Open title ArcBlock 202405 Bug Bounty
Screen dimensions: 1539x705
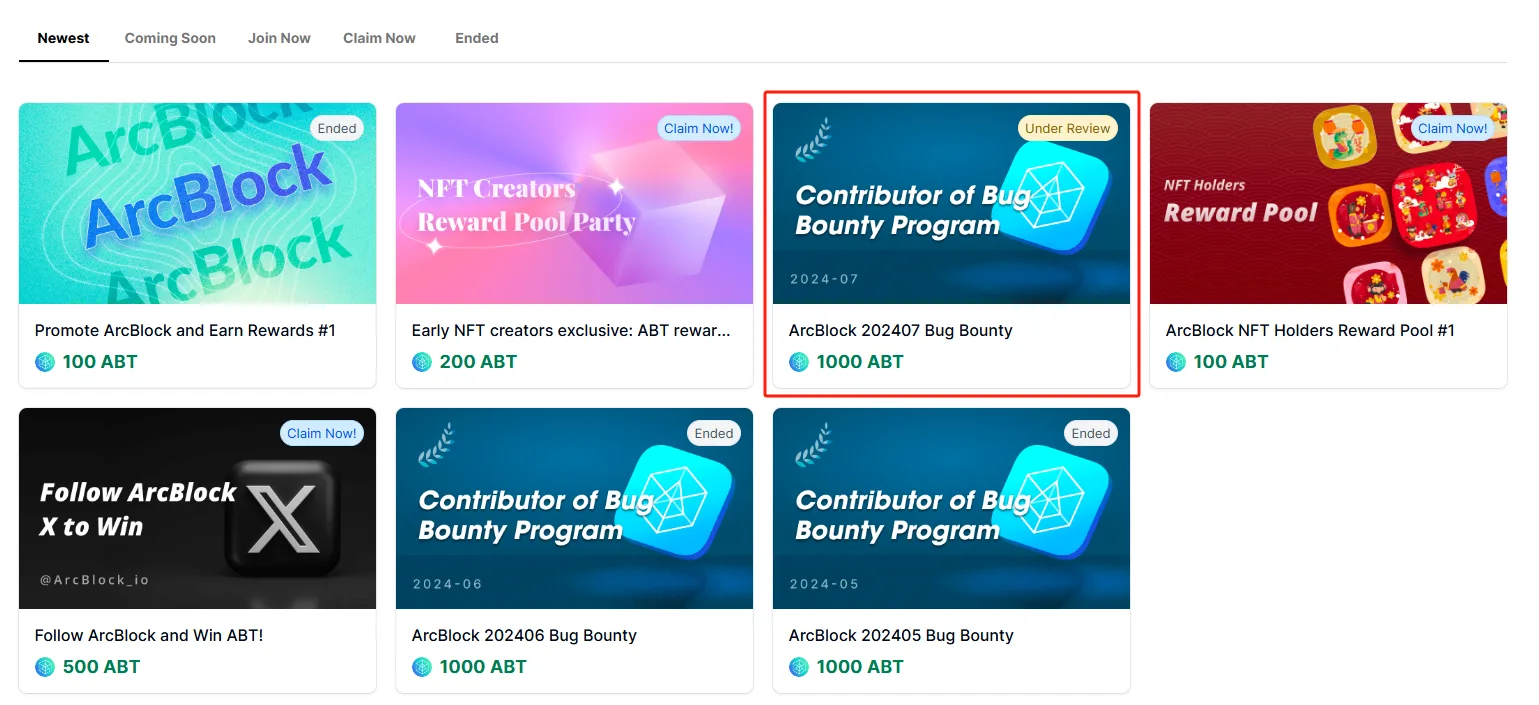(x=901, y=636)
